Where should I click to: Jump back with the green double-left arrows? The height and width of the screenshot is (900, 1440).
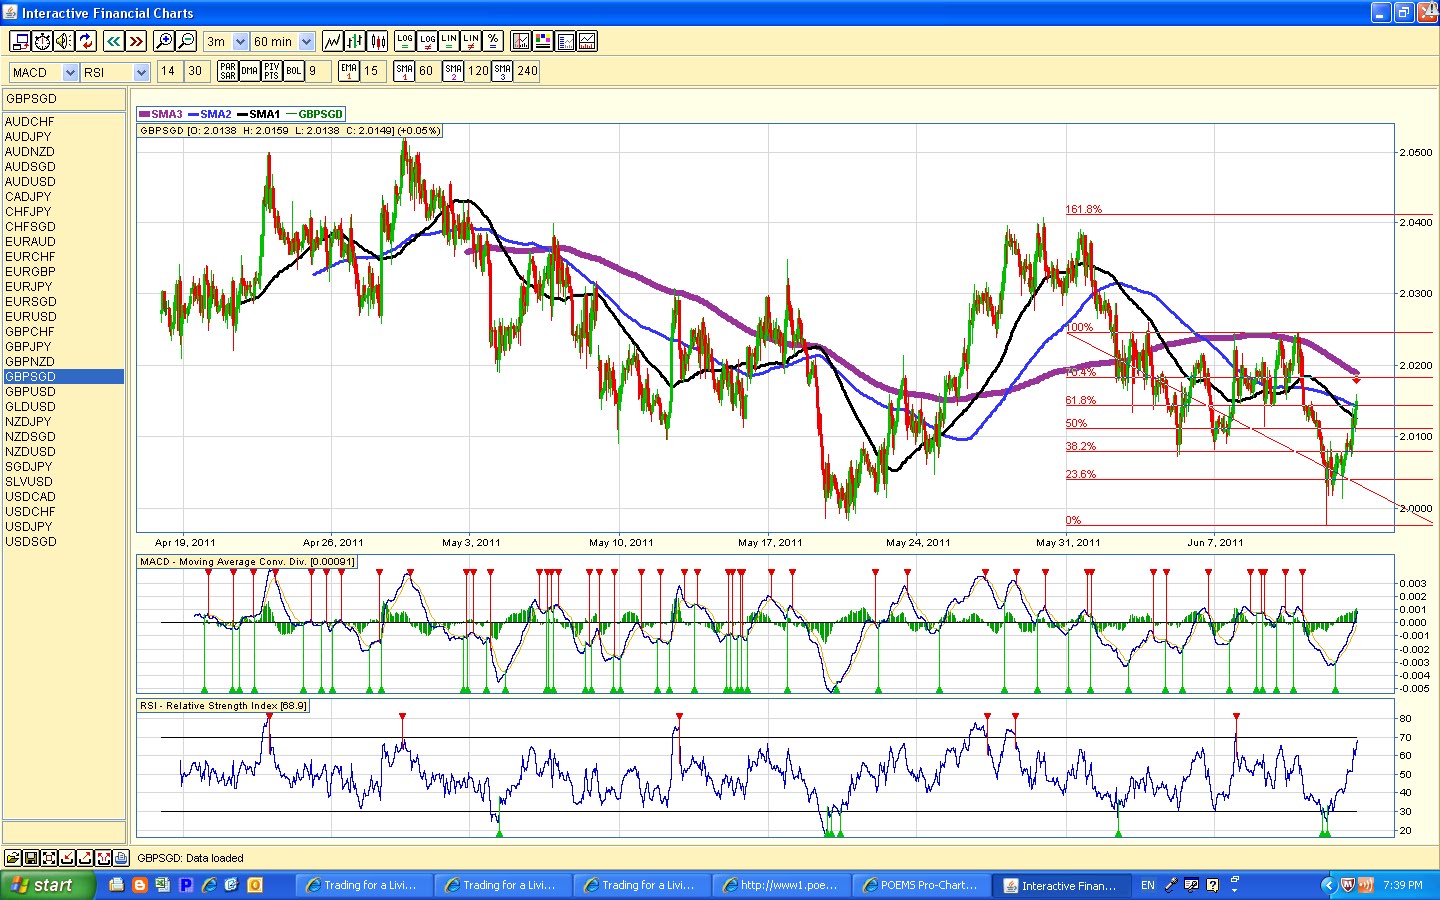113,41
